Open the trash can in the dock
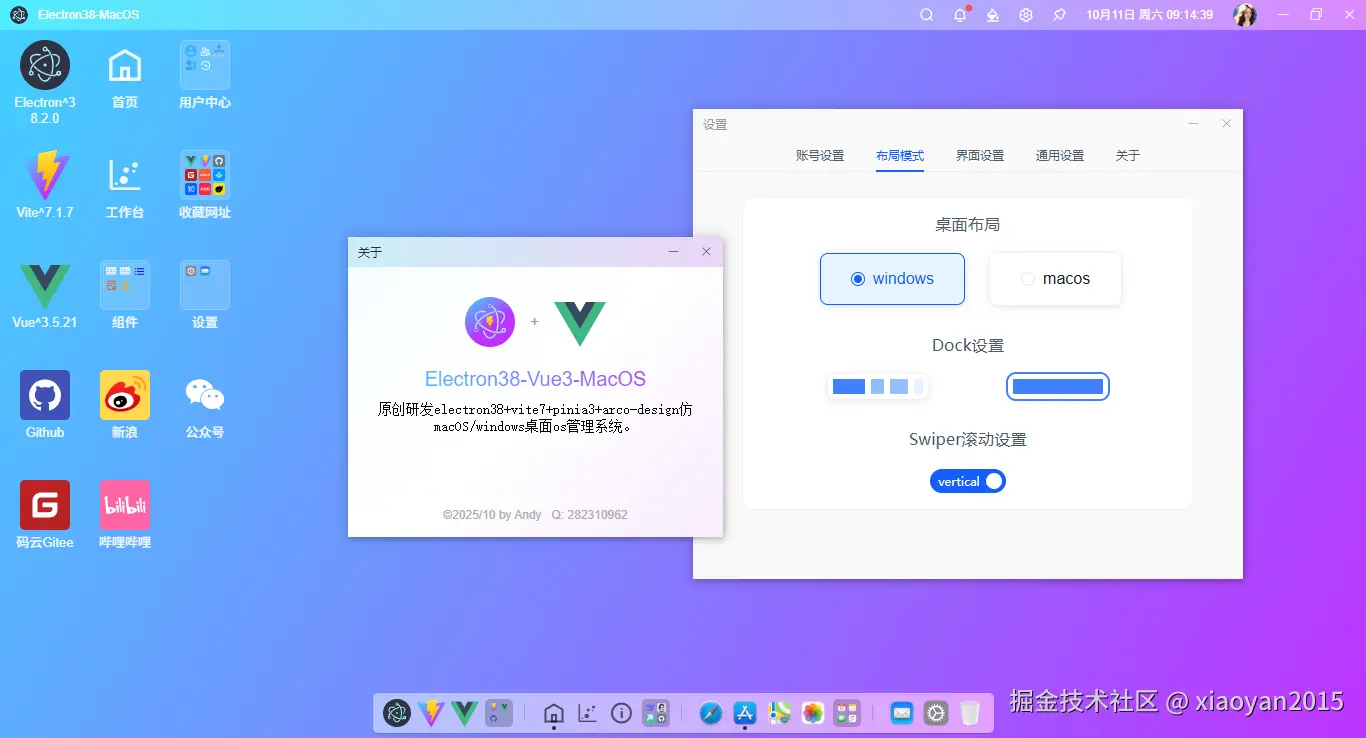The width and height of the screenshot is (1366, 738). coord(970,713)
